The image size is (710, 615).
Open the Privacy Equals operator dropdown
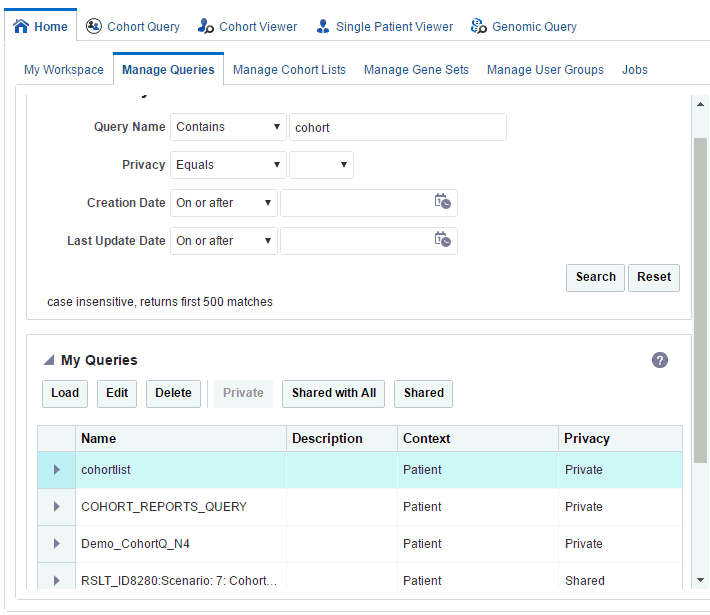point(228,165)
